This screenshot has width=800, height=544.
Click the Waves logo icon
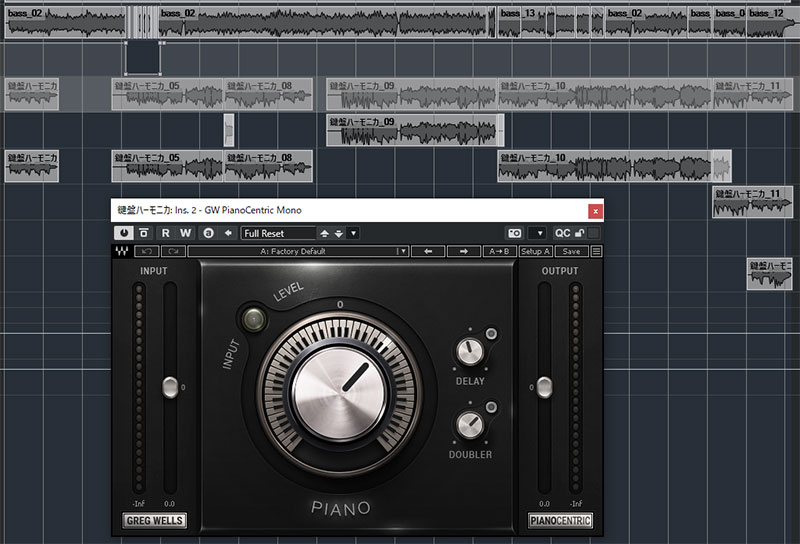pyautogui.click(x=121, y=251)
